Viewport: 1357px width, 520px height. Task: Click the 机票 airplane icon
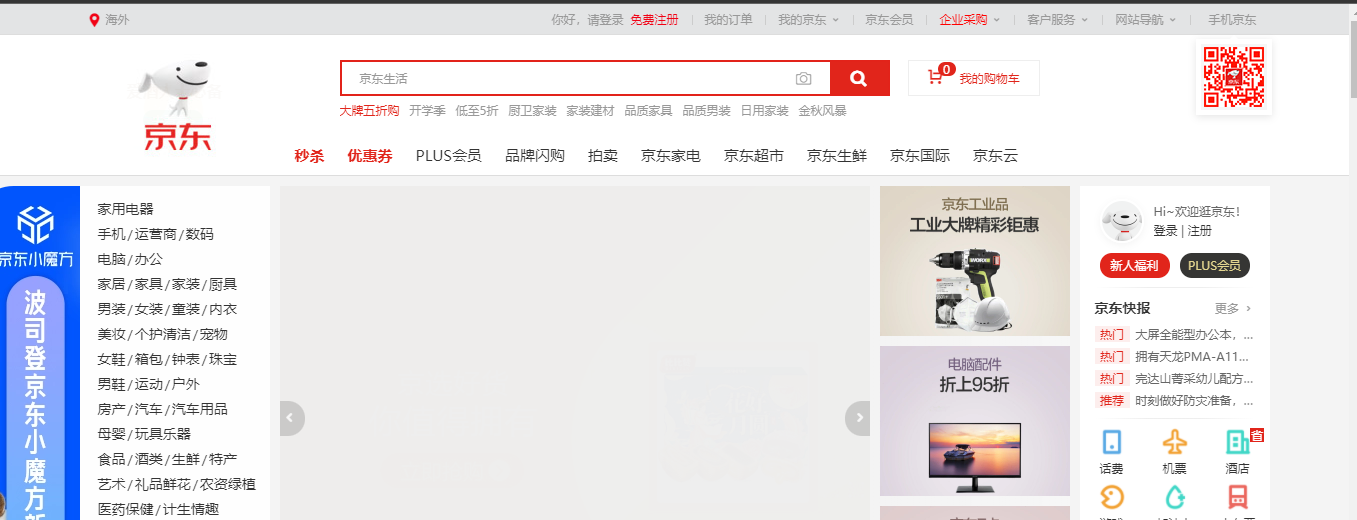[1174, 442]
